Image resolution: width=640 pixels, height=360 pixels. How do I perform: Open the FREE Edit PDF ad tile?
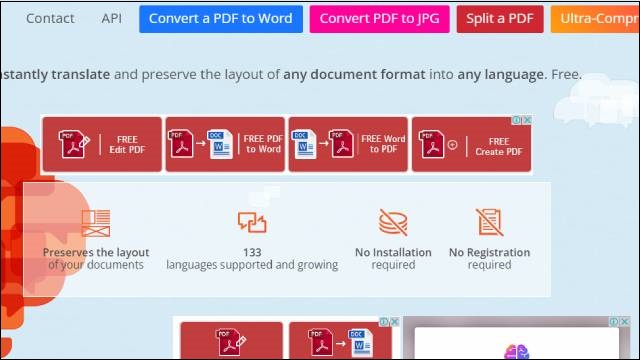click(102, 144)
